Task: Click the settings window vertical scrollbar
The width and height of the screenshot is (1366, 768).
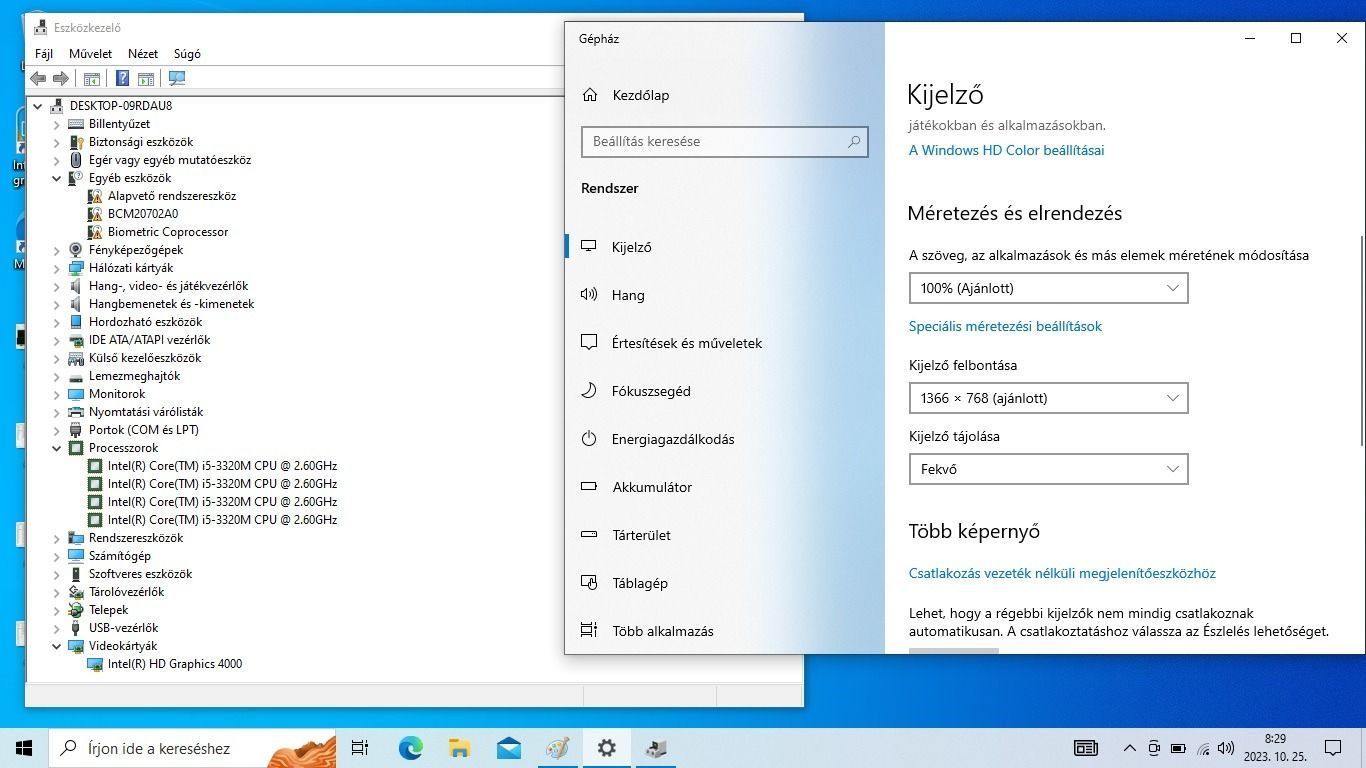Action: point(1361,340)
